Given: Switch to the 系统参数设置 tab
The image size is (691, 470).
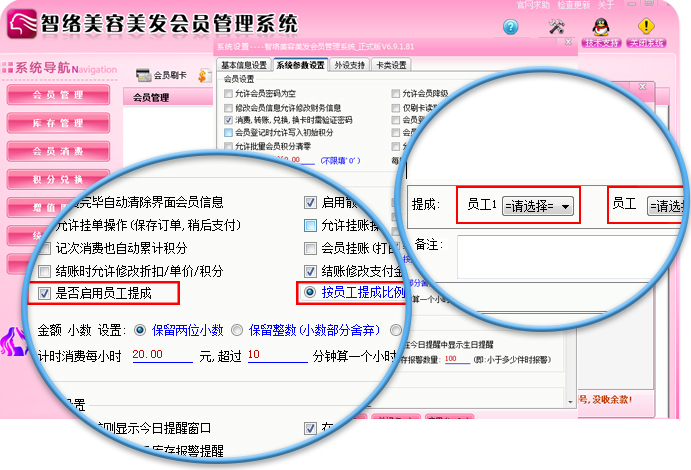Looking at the screenshot, I should [300, 65].
